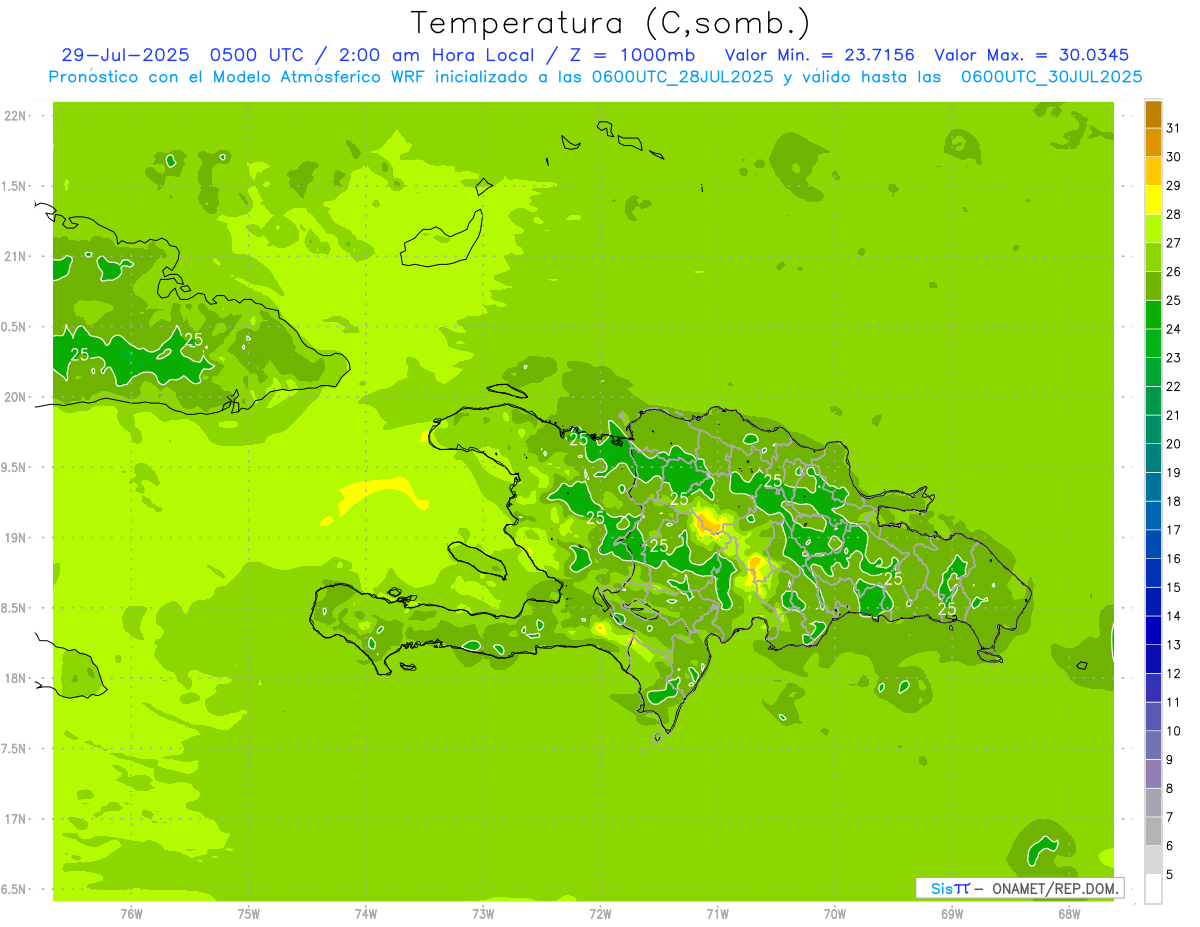
Task: Click the legend value "26"
Action: pos(1173,271)
